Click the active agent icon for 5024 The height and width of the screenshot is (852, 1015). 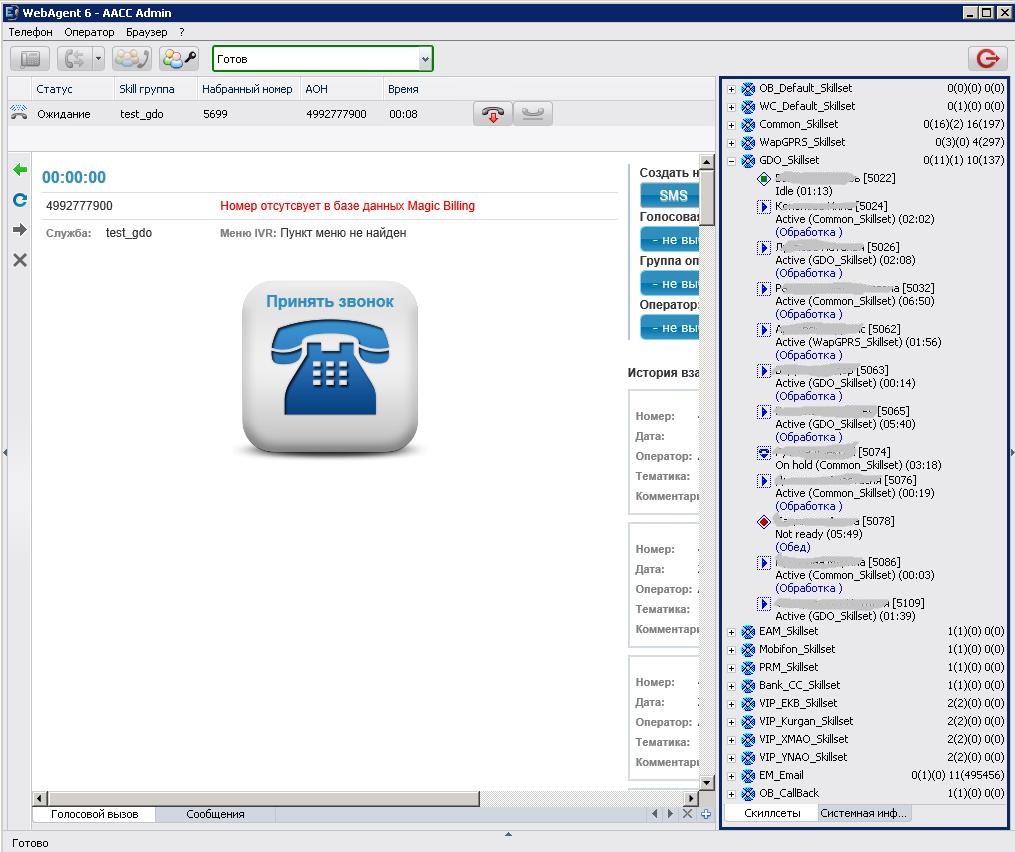pos(764,207)
